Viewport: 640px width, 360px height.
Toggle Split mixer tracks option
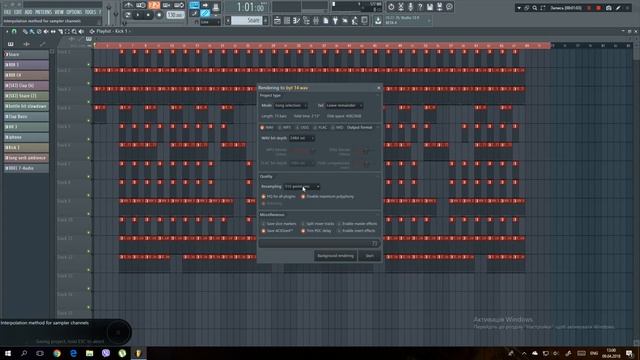318,224
